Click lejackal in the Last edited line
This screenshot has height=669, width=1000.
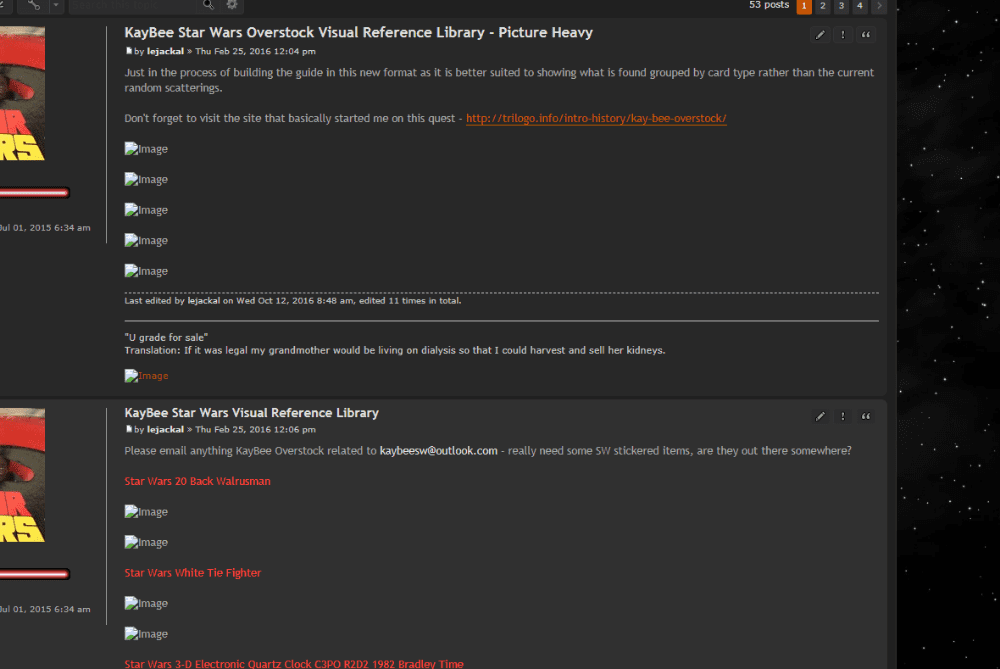coord(203,300)
